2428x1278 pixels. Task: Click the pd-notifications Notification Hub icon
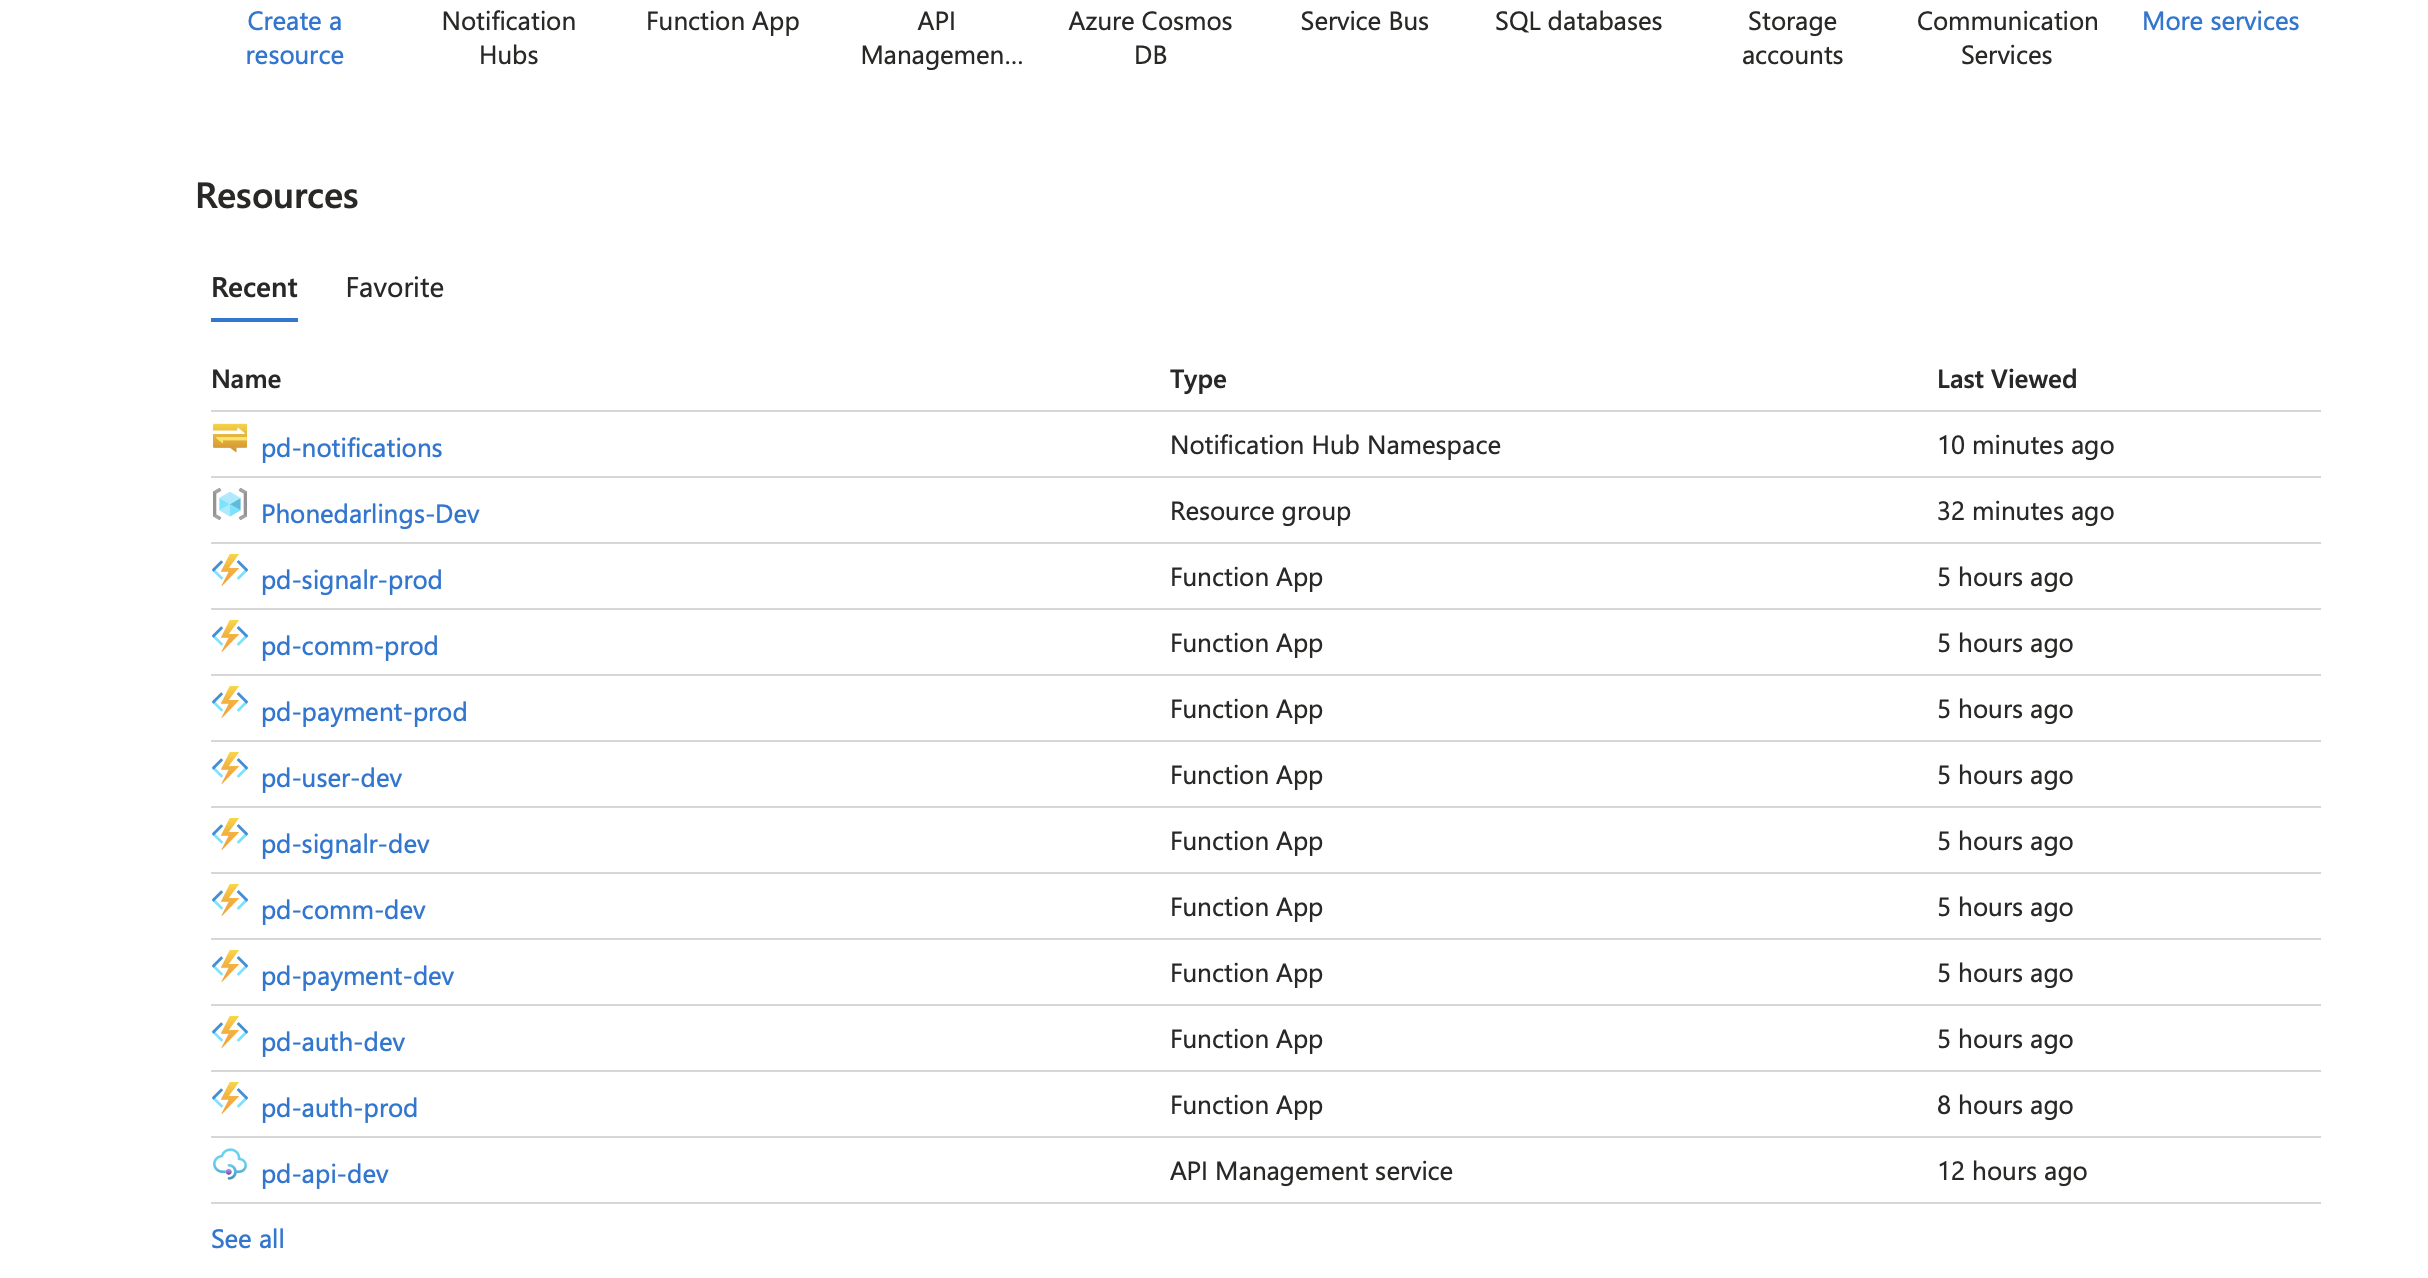point(229,439)
